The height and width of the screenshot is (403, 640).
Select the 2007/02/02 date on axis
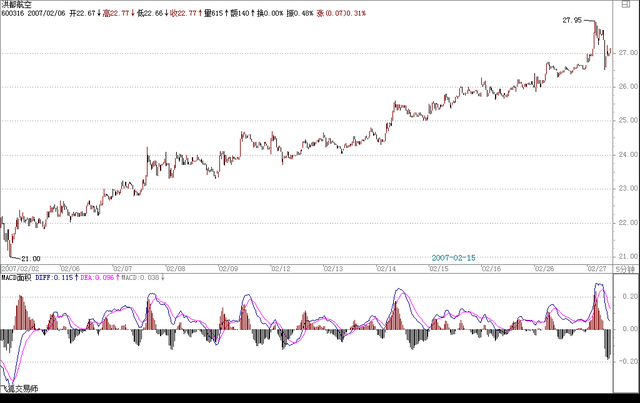(20, 269)
